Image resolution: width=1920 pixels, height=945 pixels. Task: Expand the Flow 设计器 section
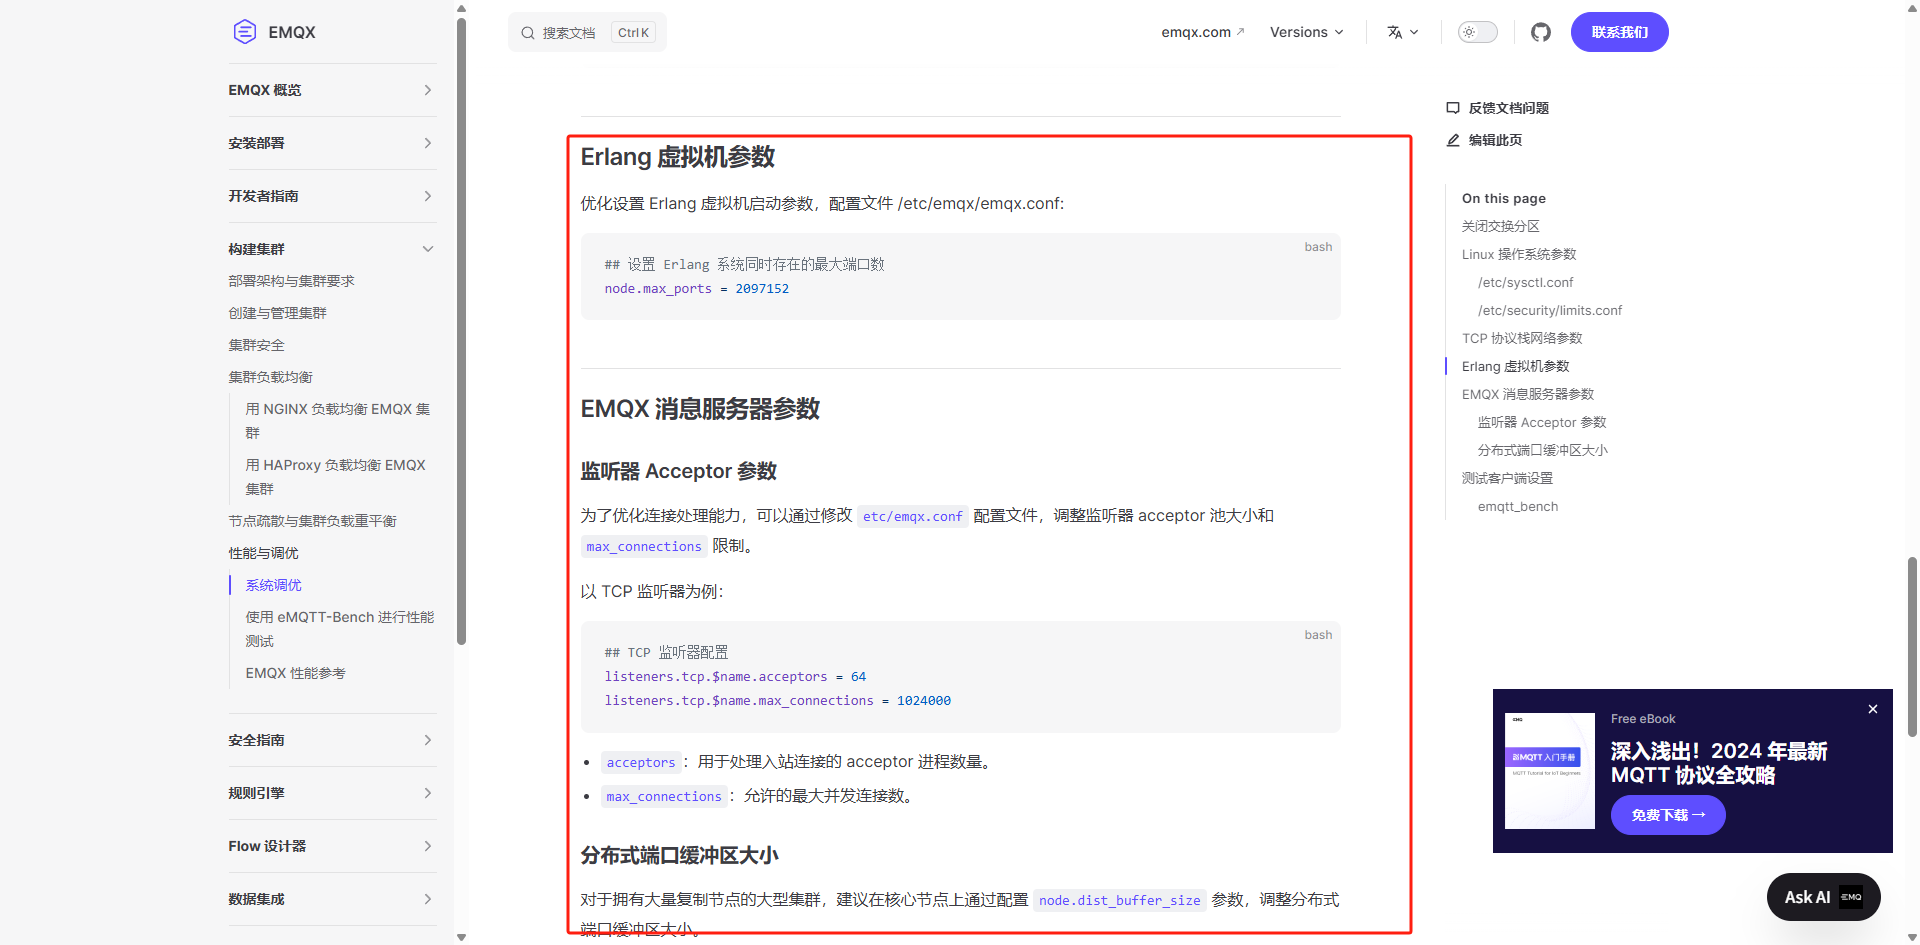point(332,846)
